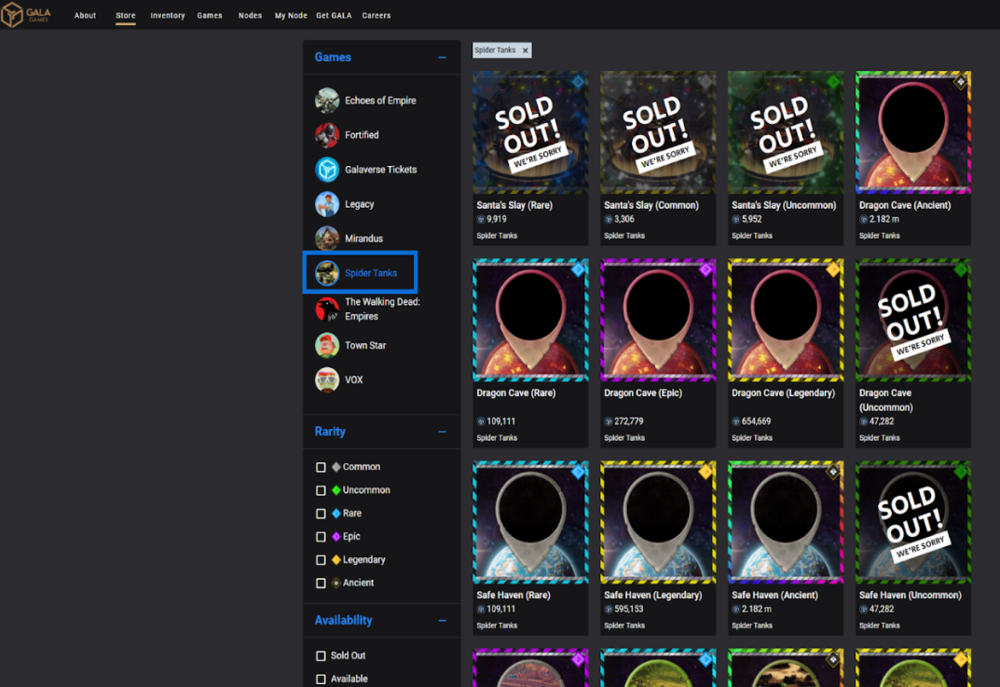The image size is (1000, 687).
Task: Select the Fortified game icon
Action: click(x=327, y=135)
